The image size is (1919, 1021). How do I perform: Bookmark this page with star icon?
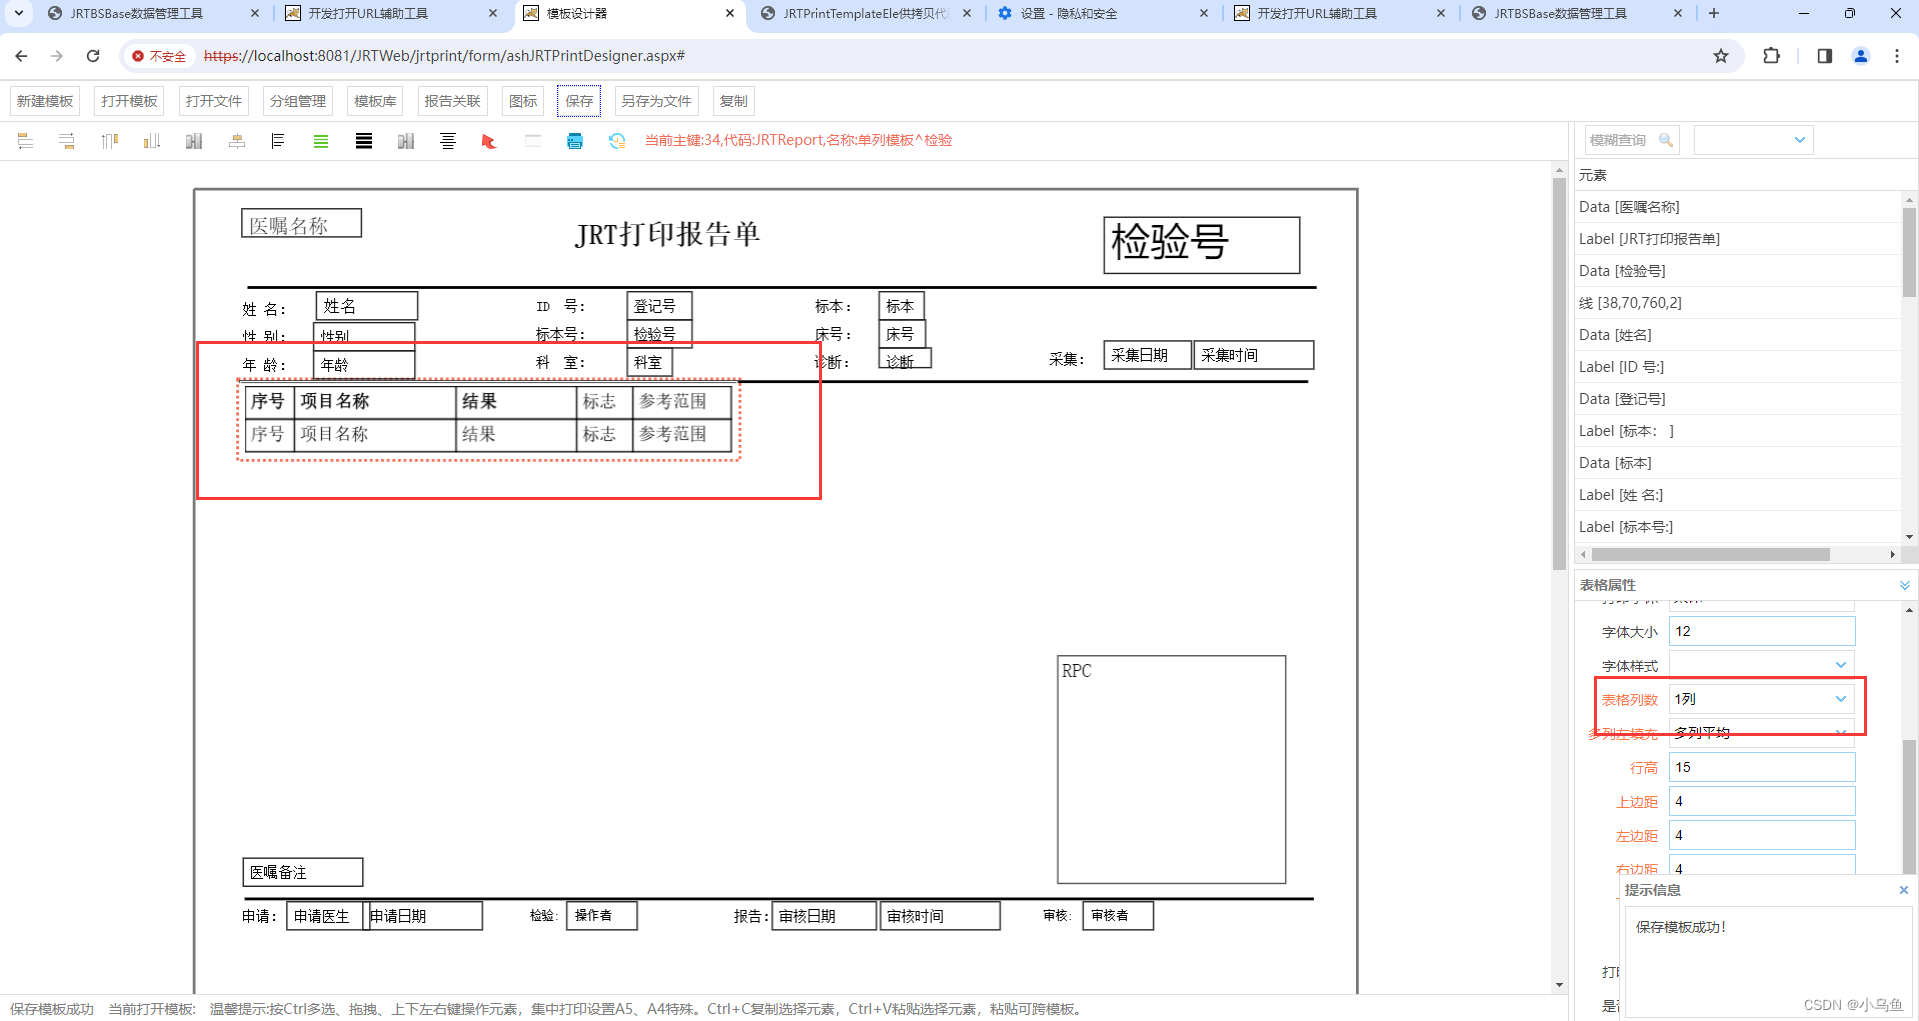1721,56
